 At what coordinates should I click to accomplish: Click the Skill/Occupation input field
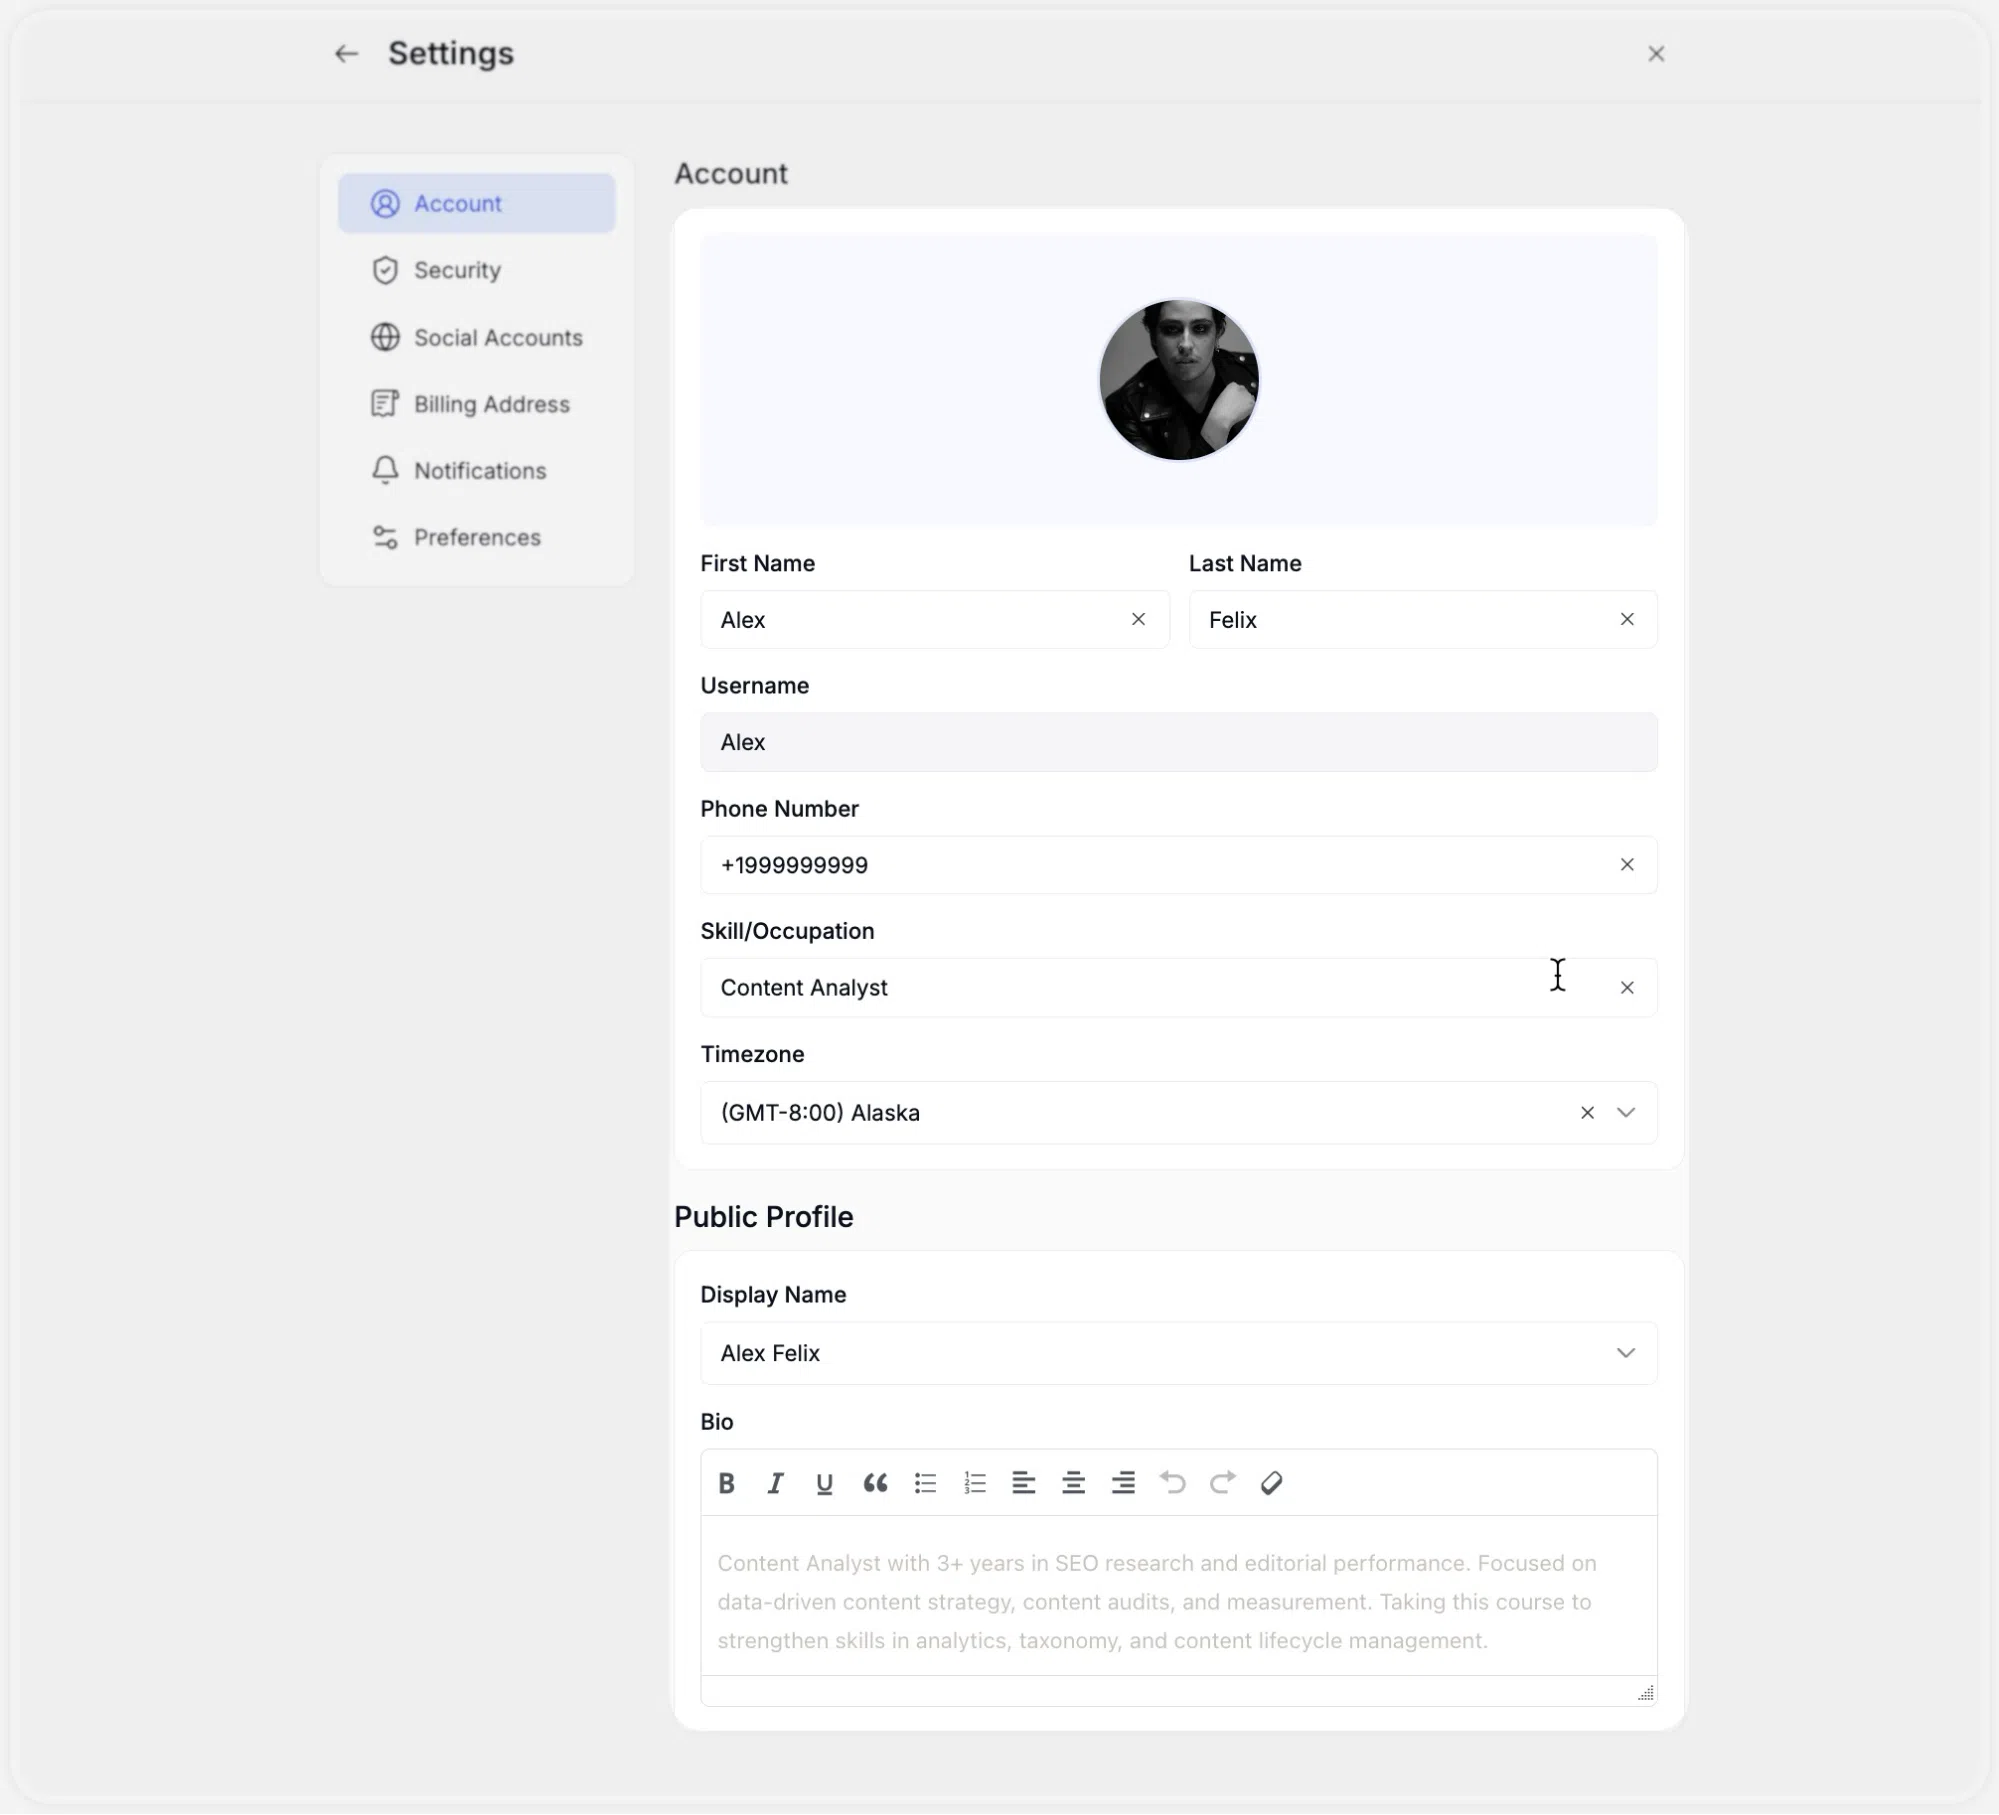[1179, 987]
